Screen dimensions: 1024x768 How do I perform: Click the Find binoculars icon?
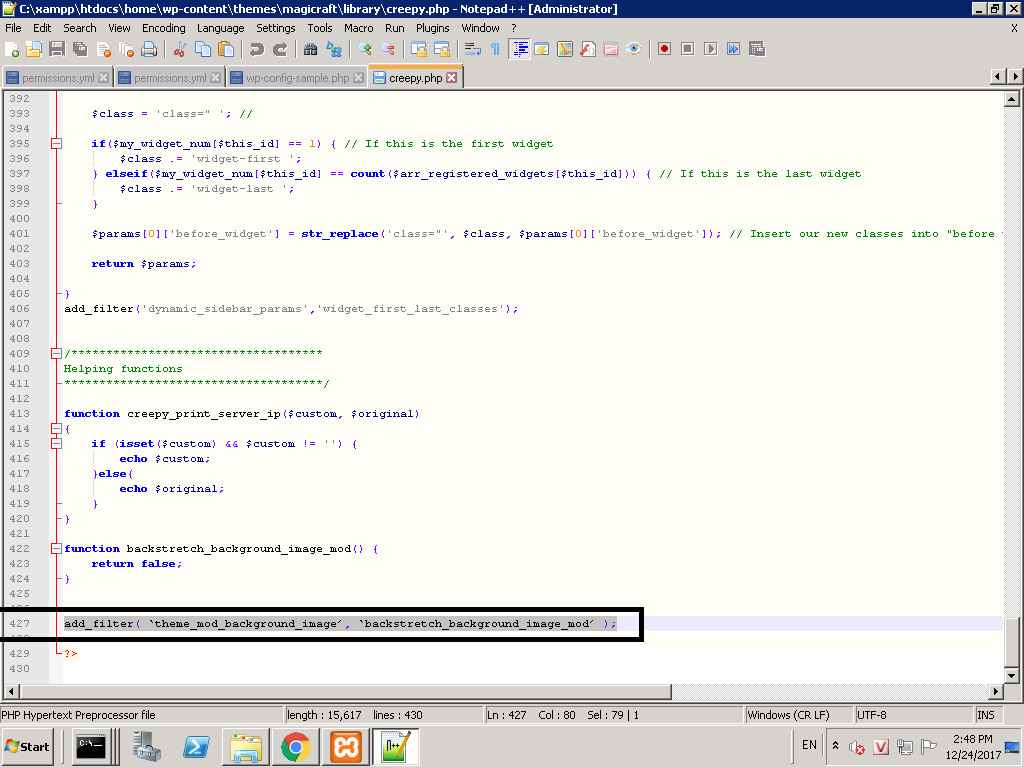point(310,49)
